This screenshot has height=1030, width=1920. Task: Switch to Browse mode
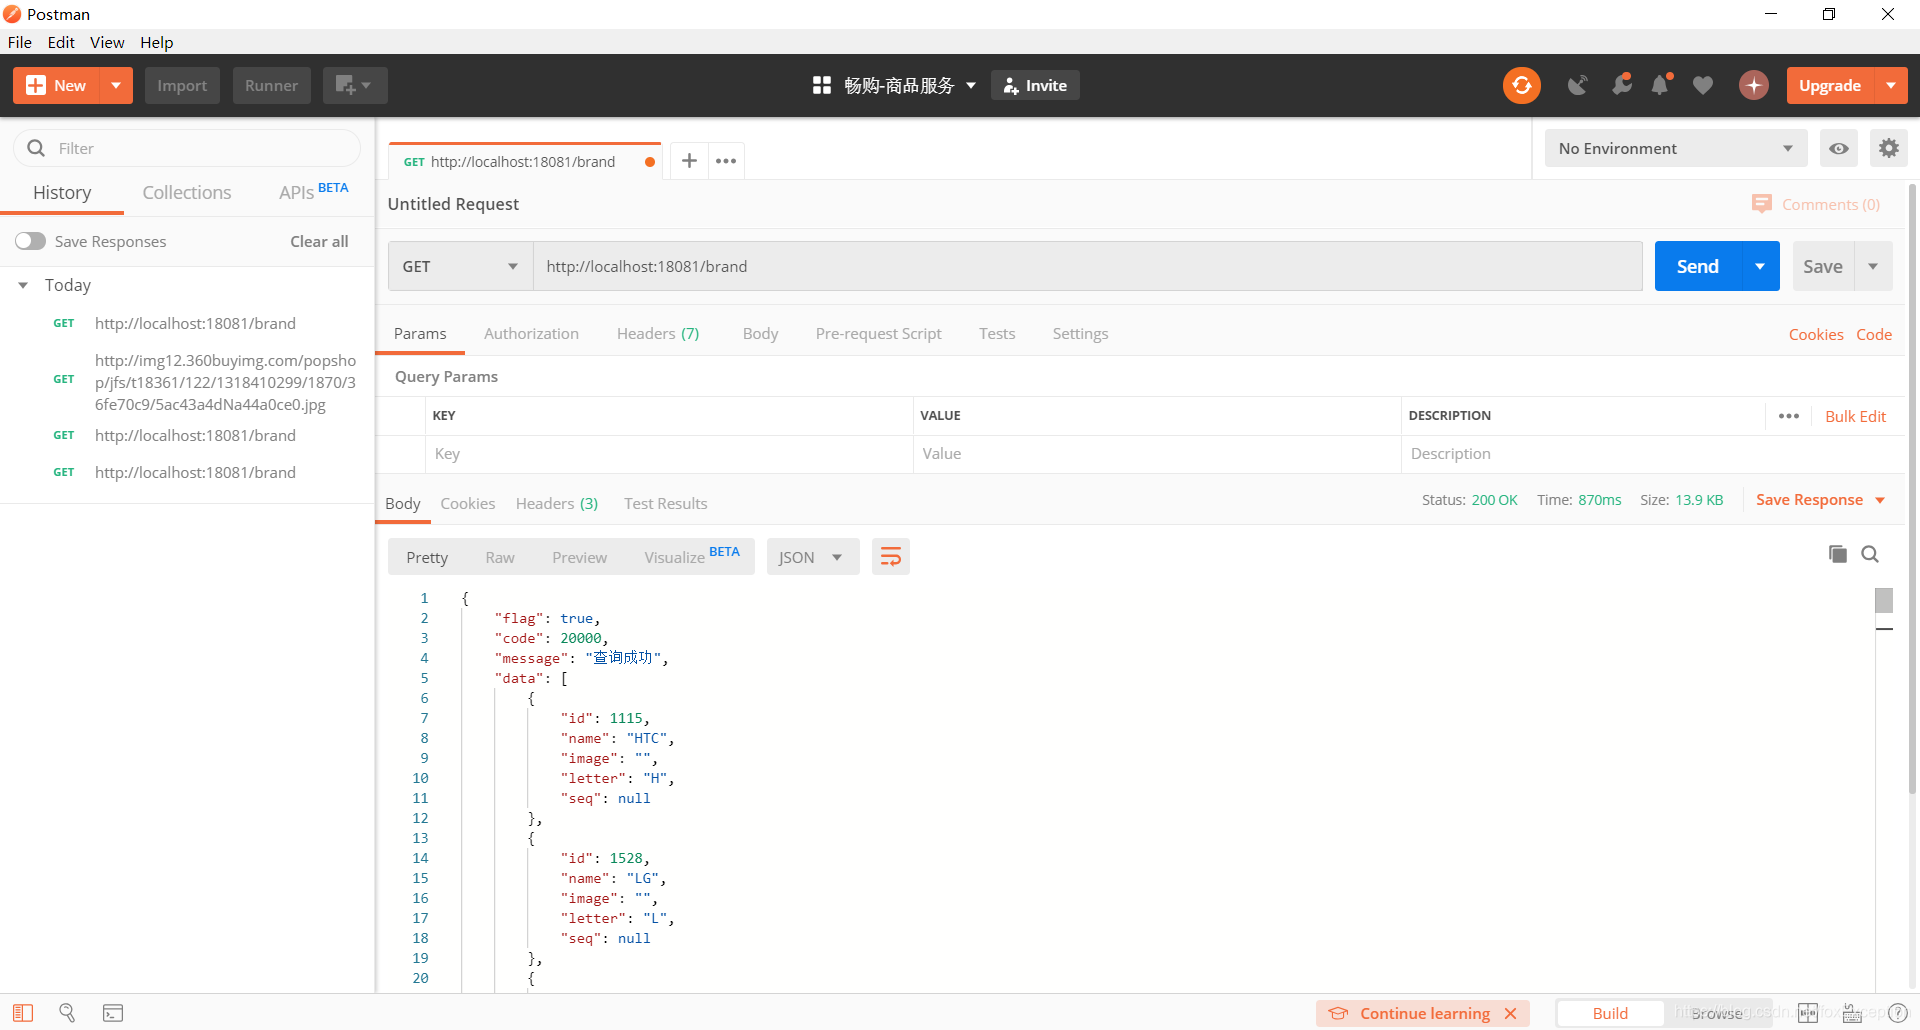pos(1717,1013)
